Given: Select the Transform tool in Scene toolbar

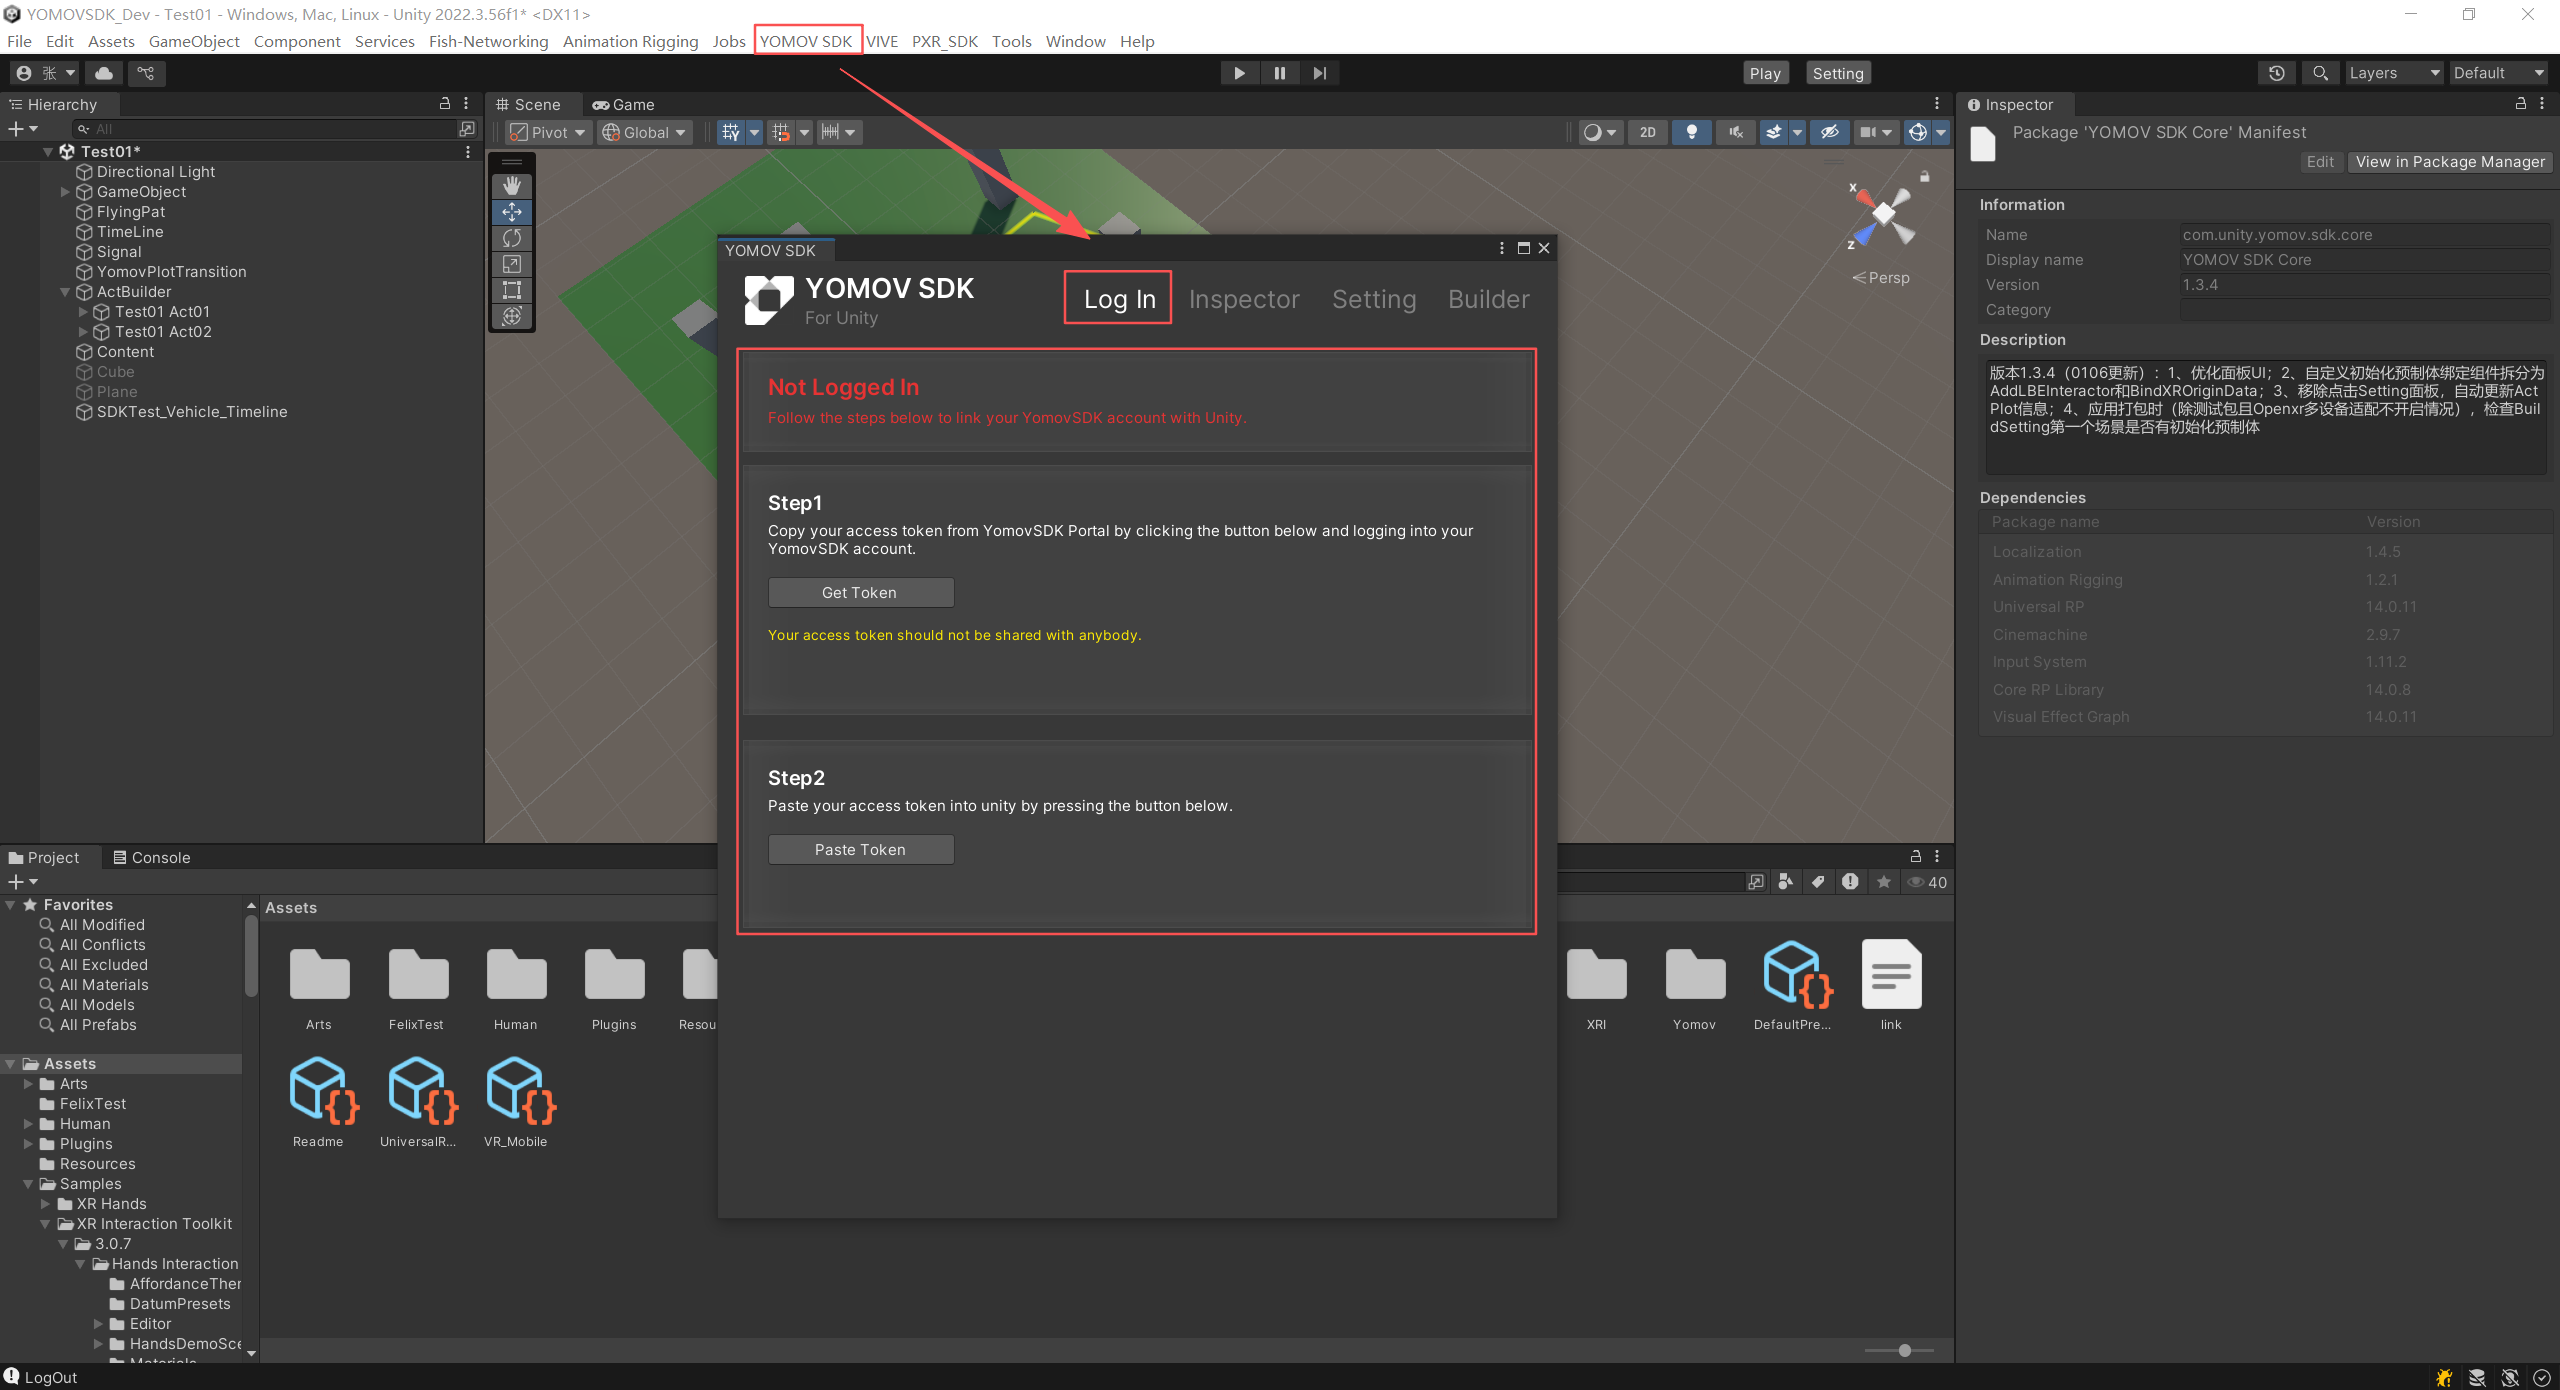Looking at the screenshot, I should pyautogui.click(x=512, y=316).
